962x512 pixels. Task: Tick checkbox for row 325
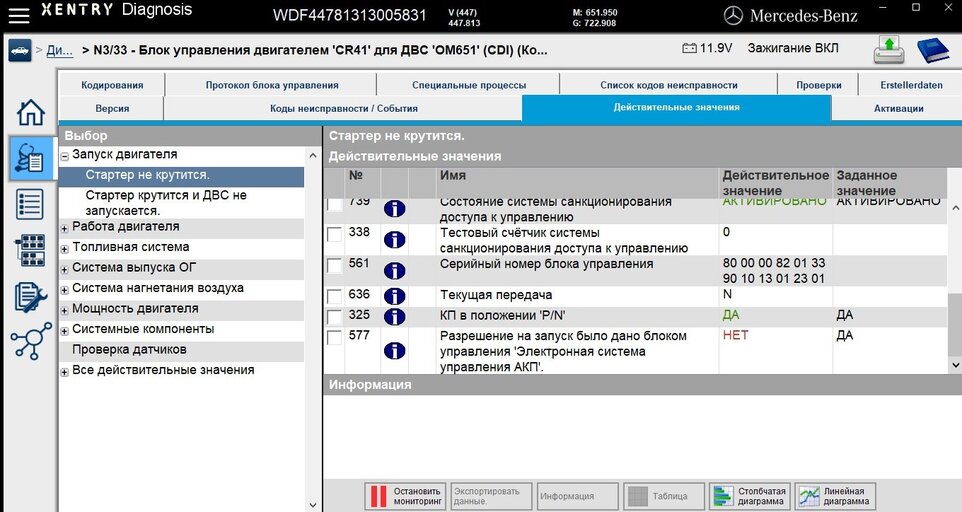[x=334, y=317]
